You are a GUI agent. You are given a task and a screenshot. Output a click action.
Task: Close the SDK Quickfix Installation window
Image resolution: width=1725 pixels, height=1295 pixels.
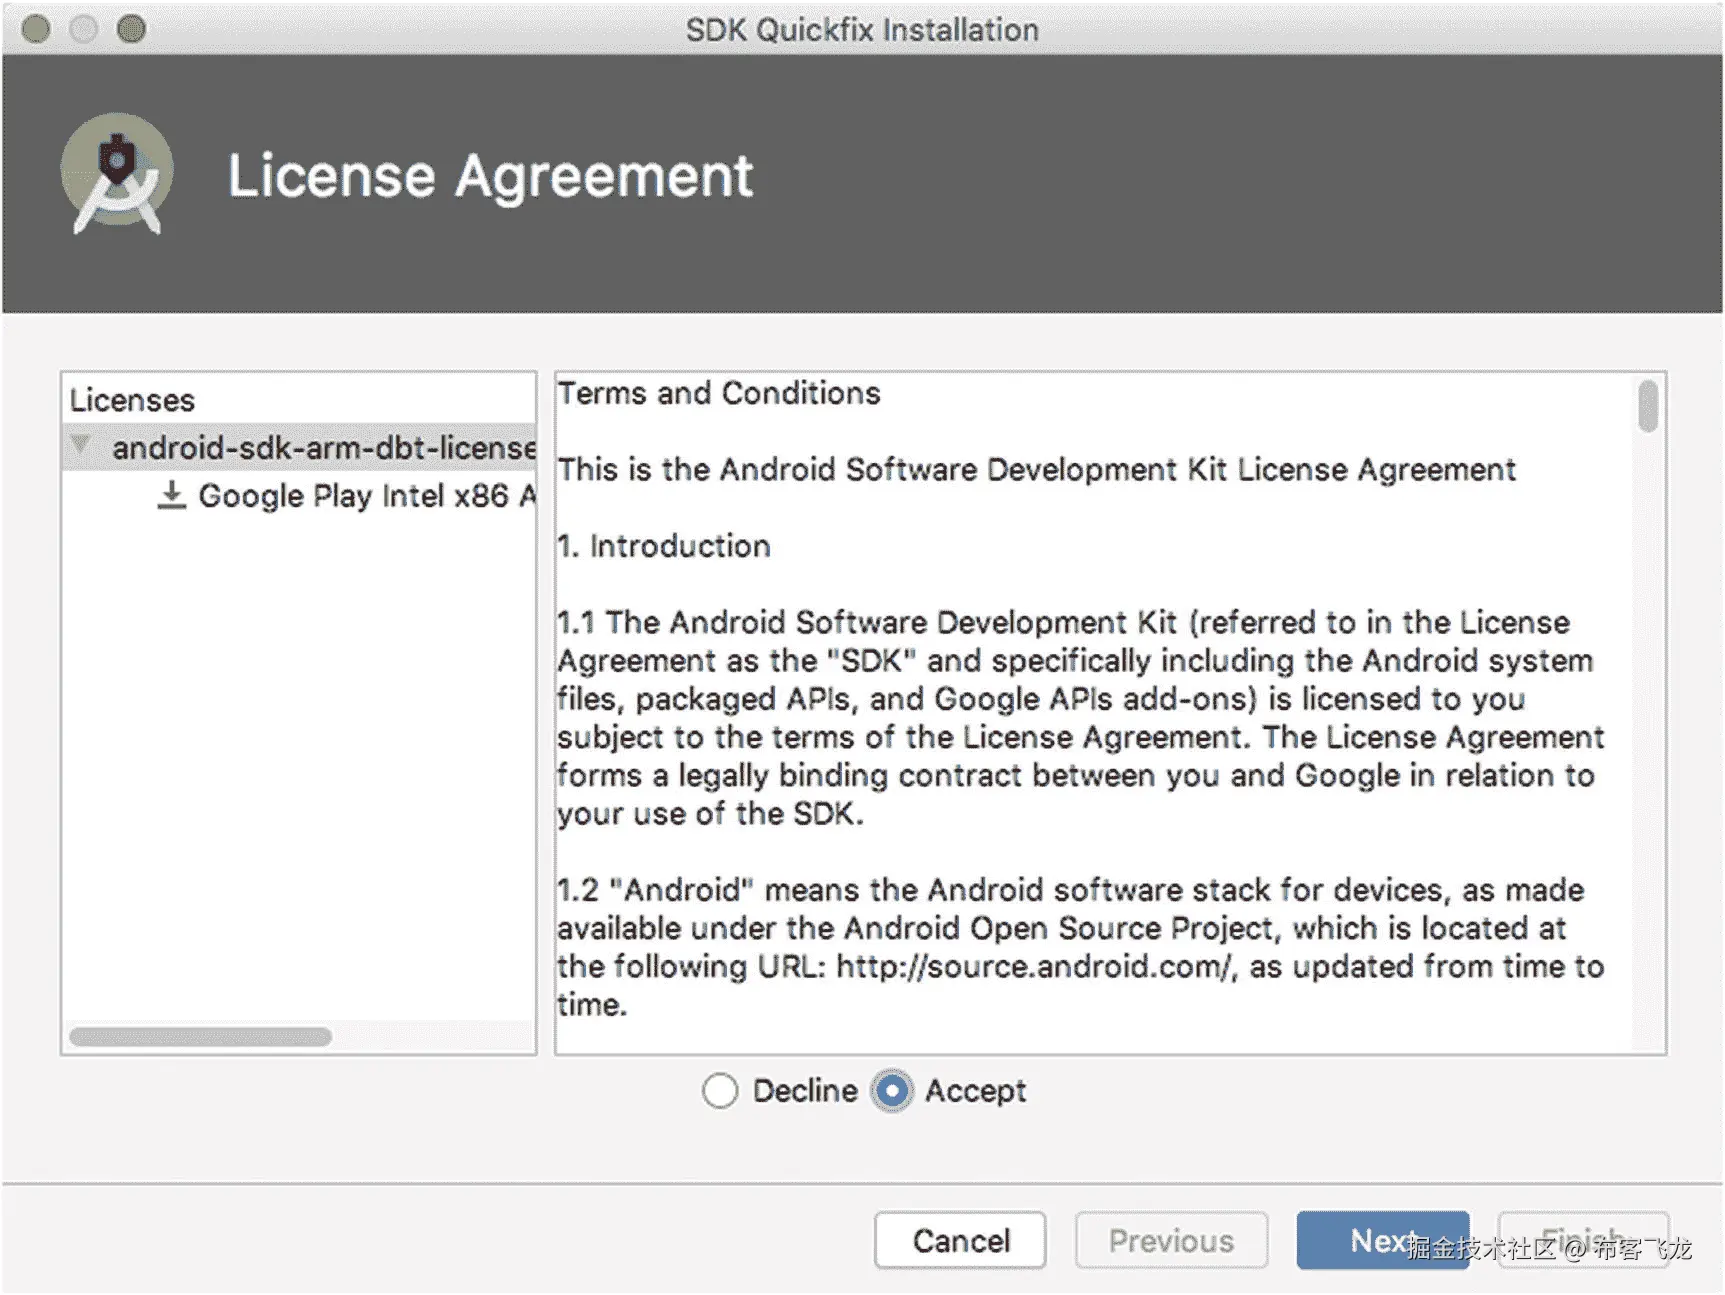tap(36, 29)
